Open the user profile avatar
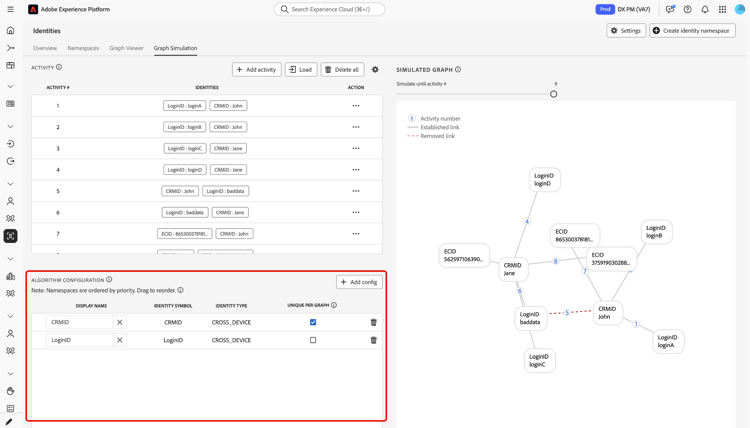 point(739,9)
